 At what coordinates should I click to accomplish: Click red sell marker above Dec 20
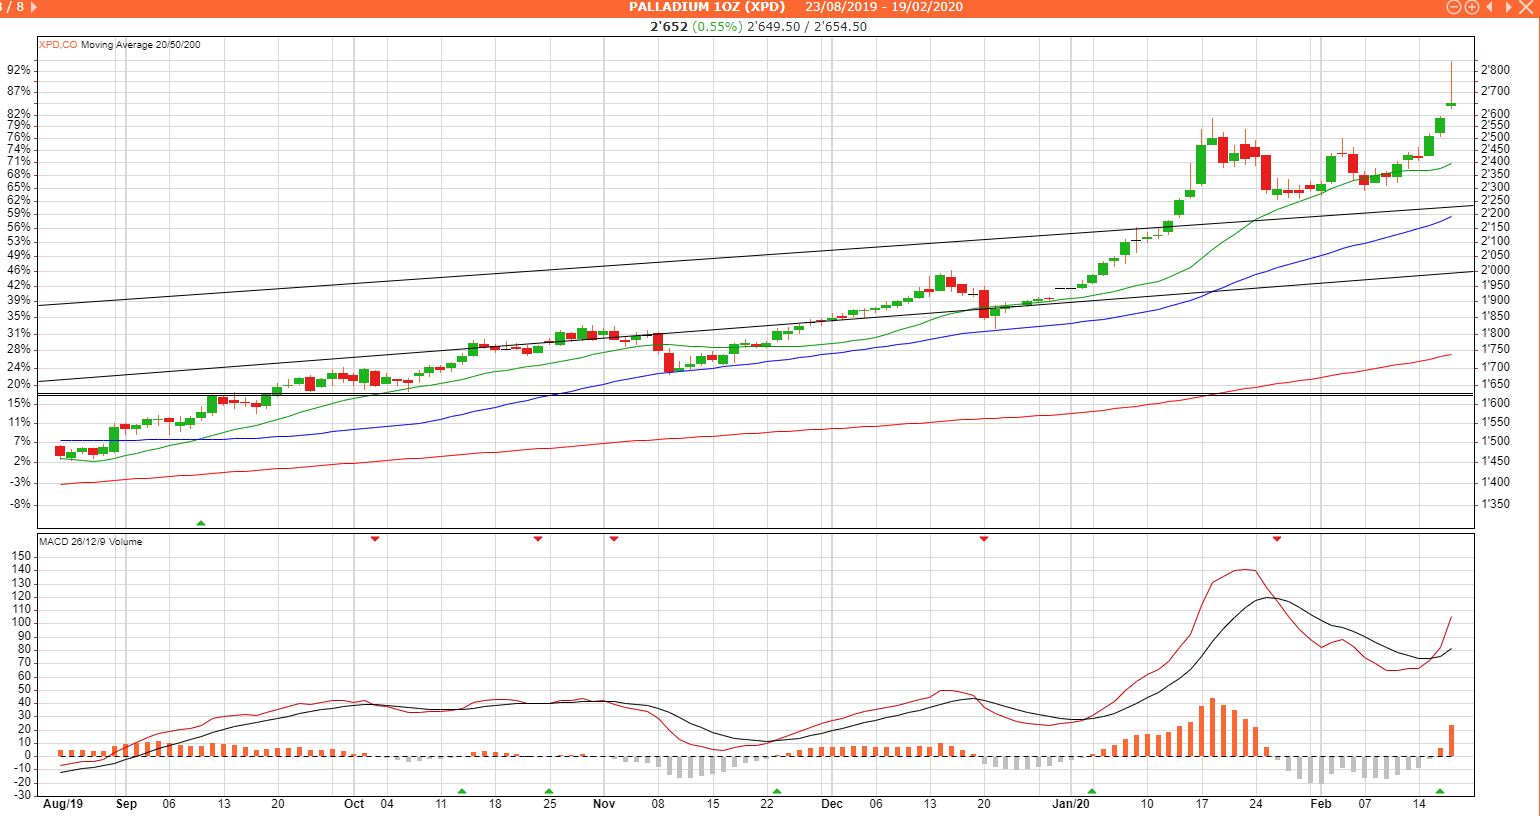(x=984, y=539)
